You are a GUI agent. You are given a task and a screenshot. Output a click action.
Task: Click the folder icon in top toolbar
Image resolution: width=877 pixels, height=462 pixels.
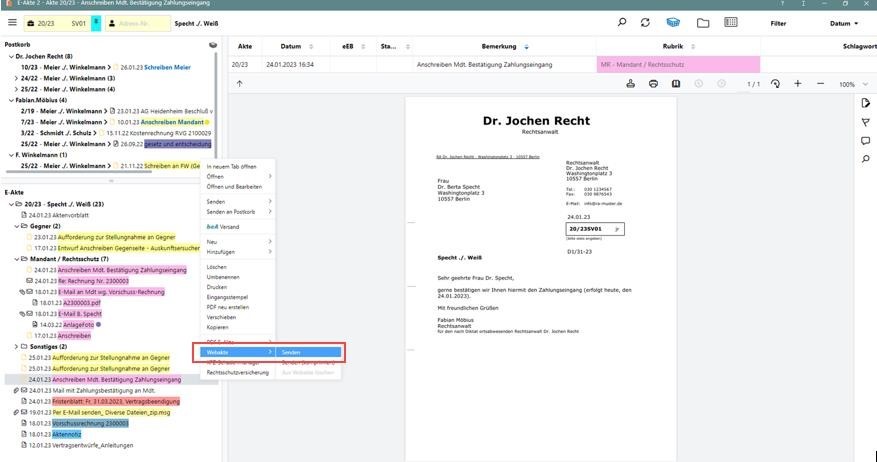pos(703,22)
